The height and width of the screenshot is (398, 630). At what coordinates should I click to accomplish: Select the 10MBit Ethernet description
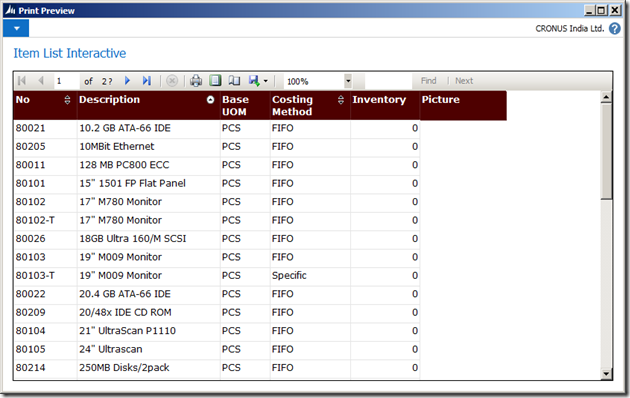point(117,147)
